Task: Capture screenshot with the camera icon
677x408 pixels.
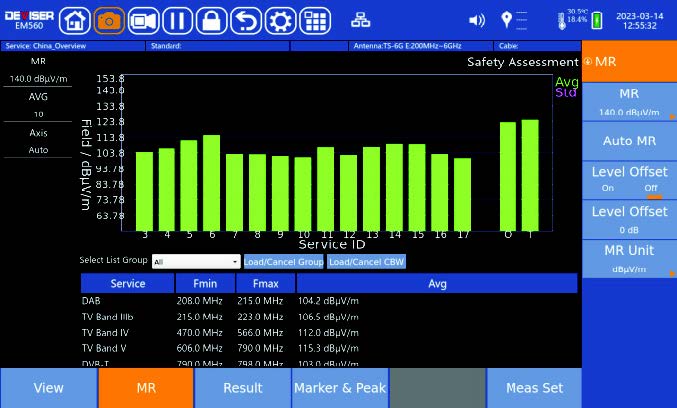Action: (x=109, y=20)
